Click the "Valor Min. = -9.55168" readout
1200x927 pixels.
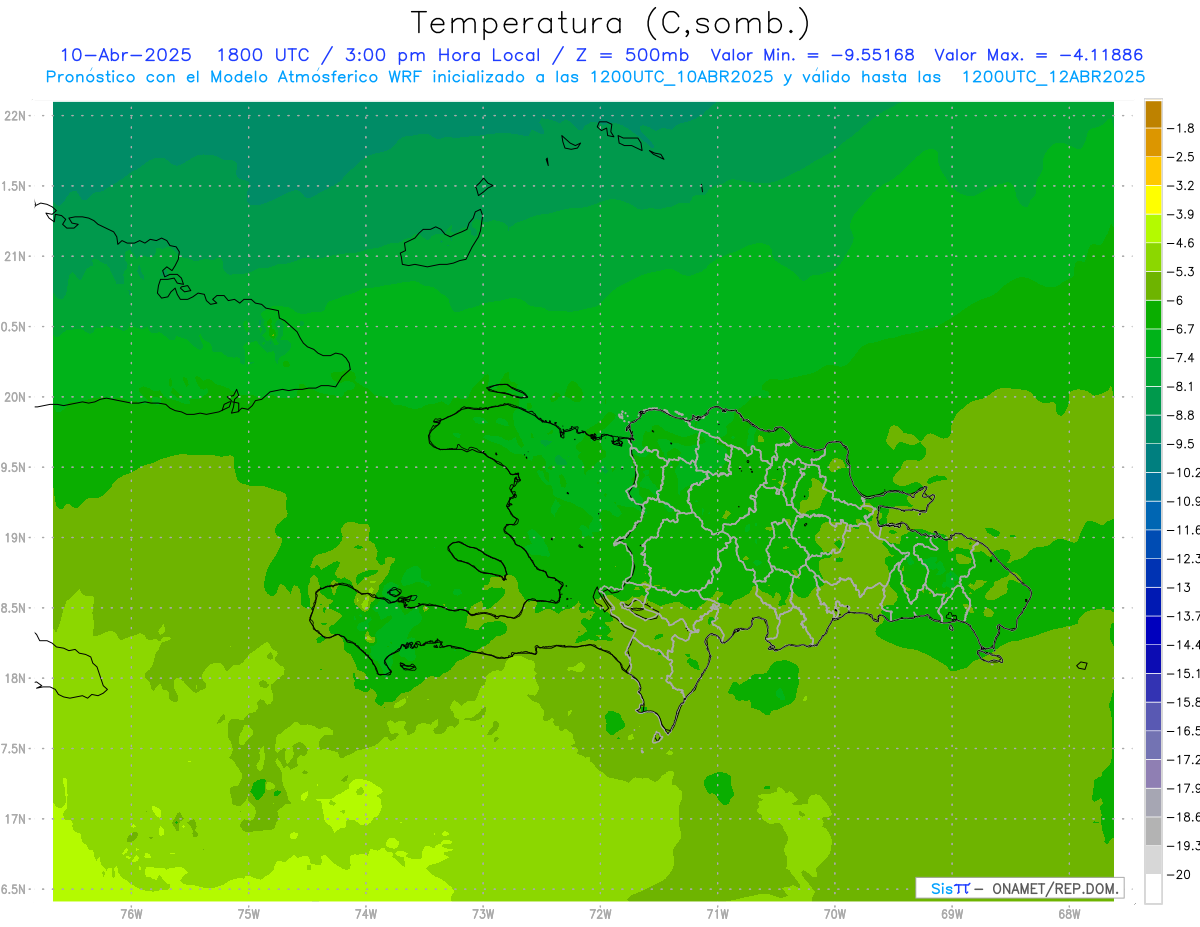click(x=812, y=55)
